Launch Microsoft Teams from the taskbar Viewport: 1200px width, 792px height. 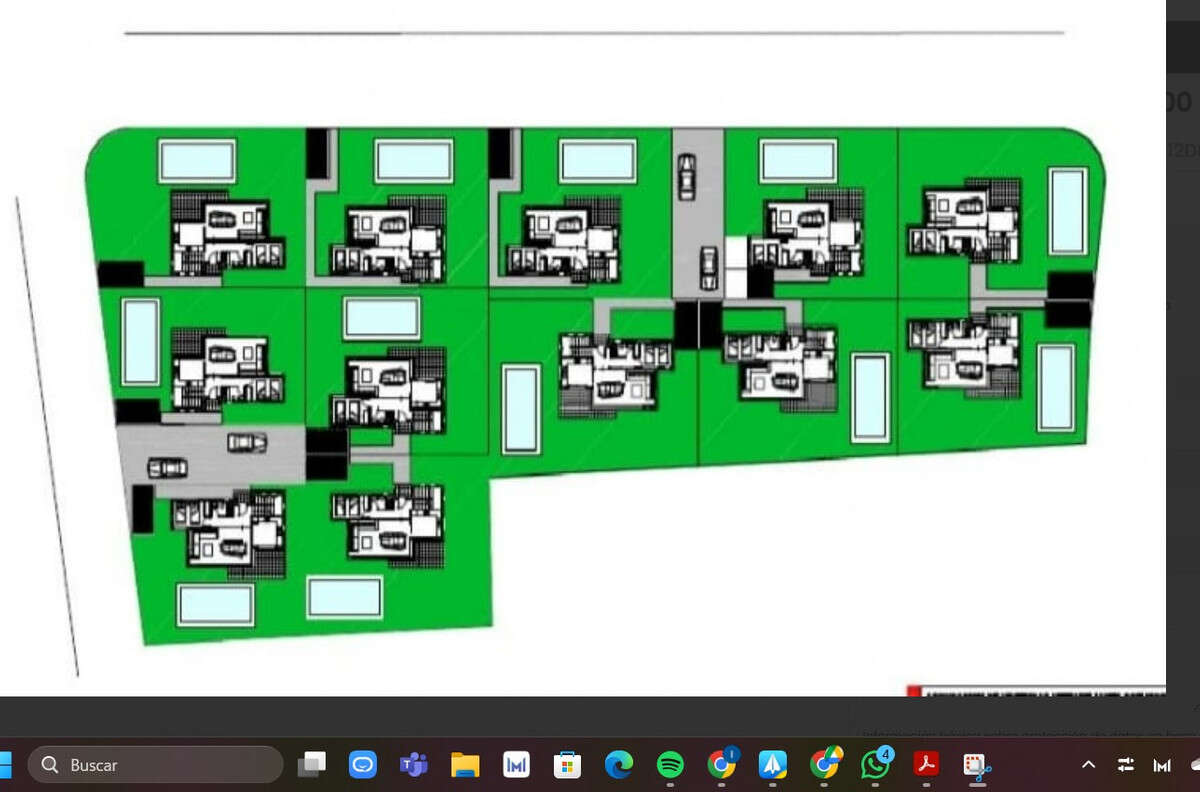point(413,765)
